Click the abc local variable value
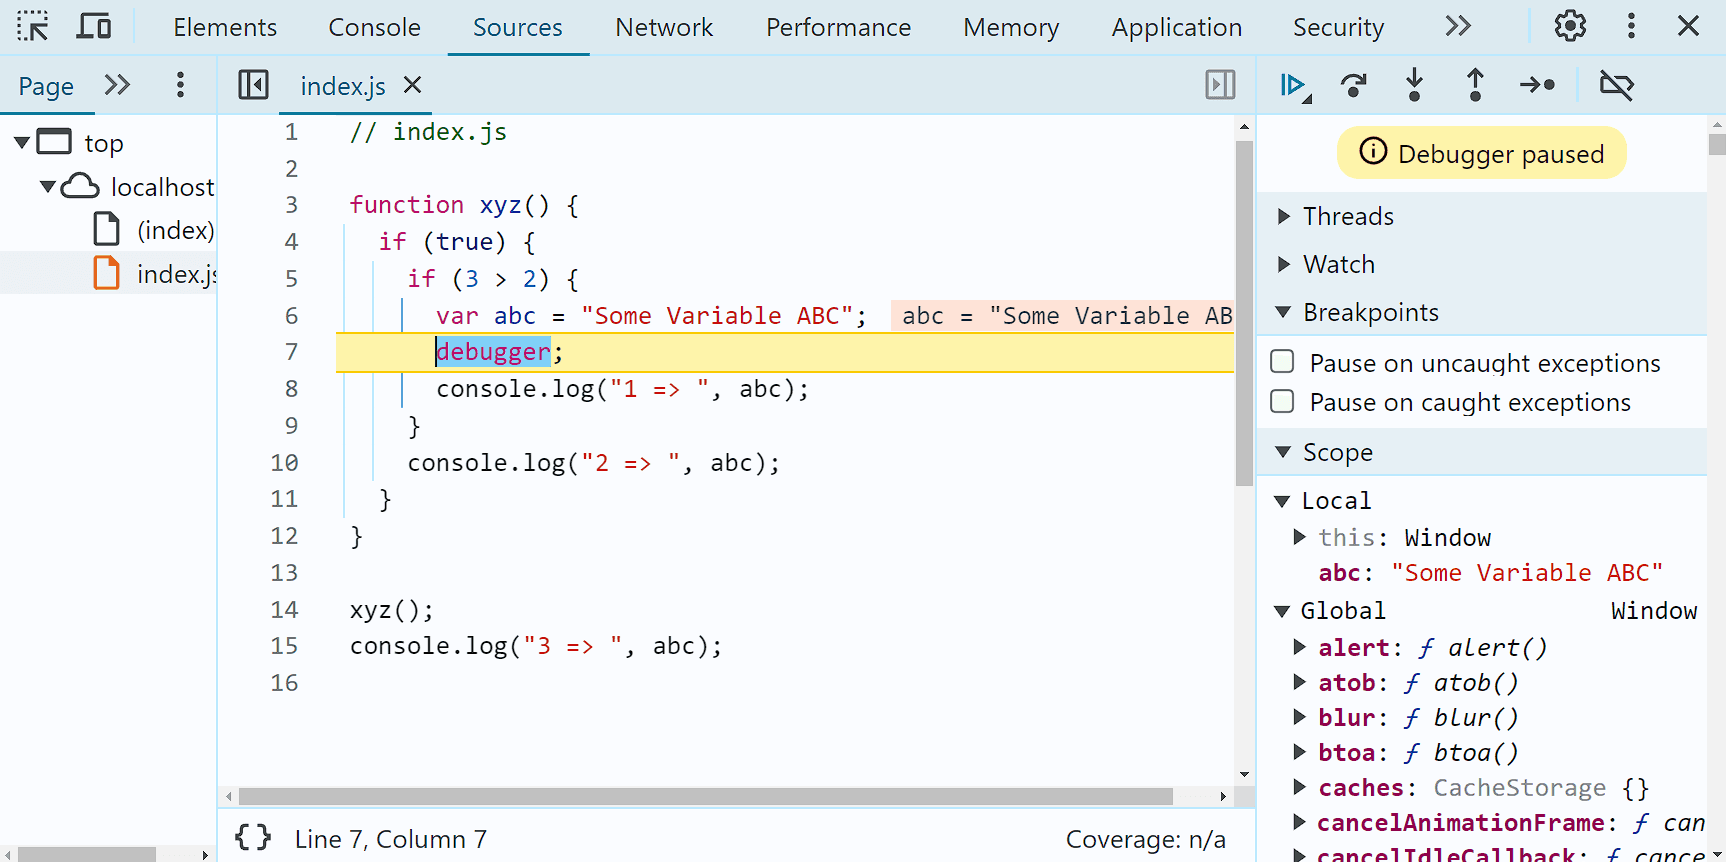The width and height of the screenshot is (1726, 862). click(1527, 573)
